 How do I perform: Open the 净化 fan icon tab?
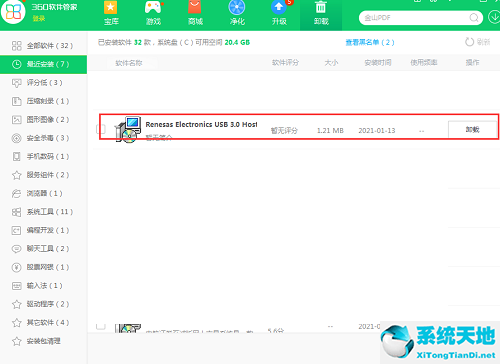click(237, 13)
